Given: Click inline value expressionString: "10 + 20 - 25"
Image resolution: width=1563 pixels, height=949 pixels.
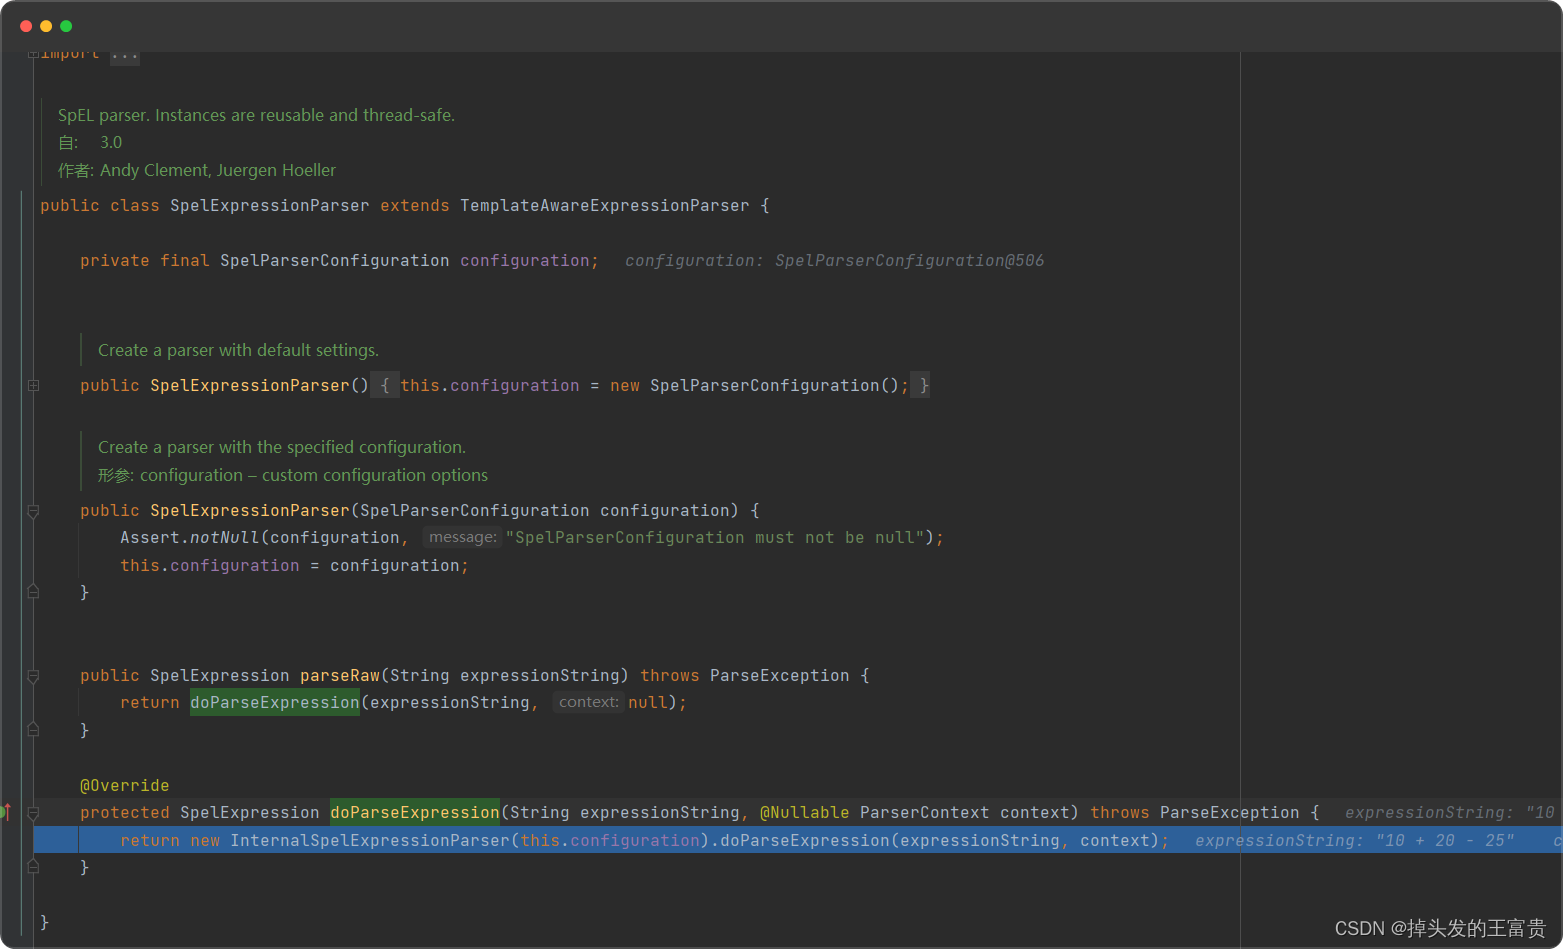Looking at the screenshot, I should 1355,840.
